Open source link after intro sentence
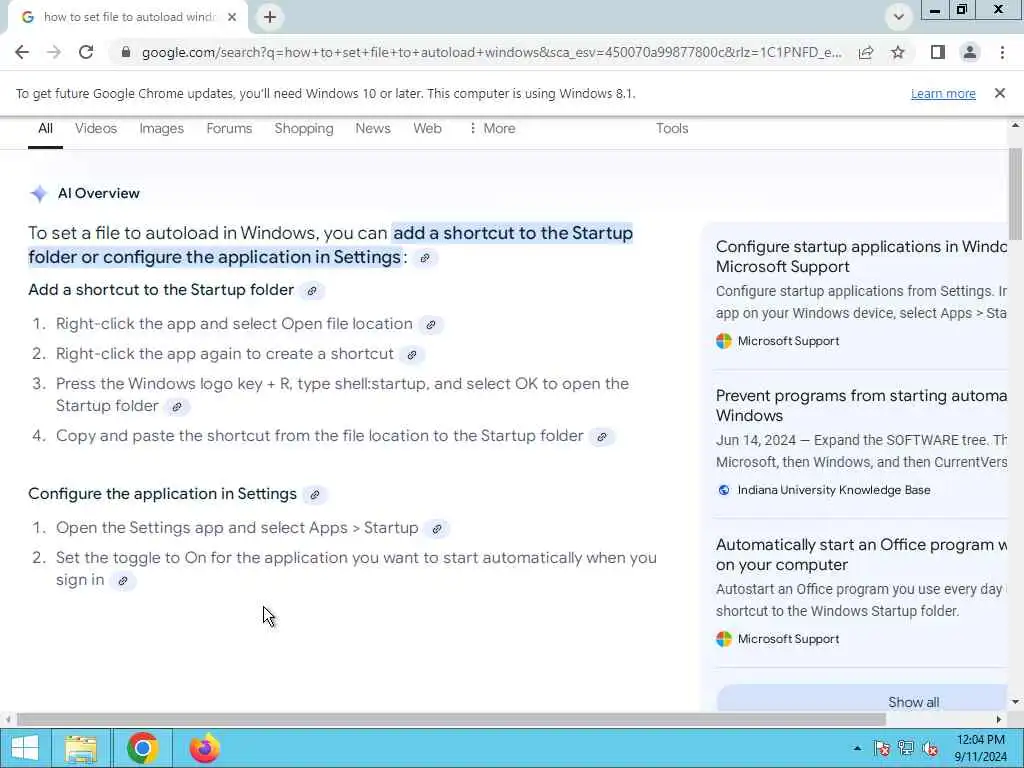 pyautogui.click(x=425, y=258)
